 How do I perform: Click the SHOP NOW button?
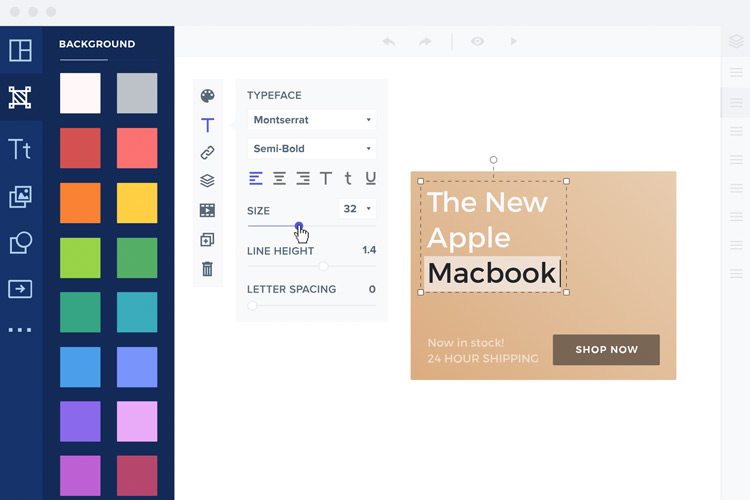(x=606, y=350)
